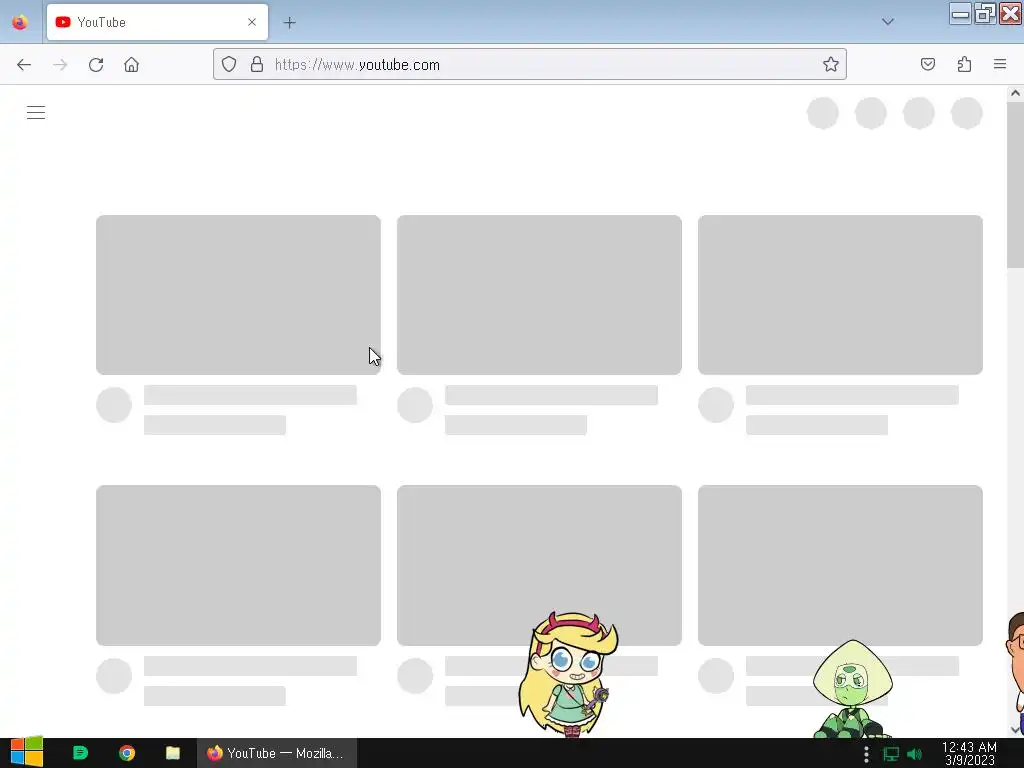
Task: Click the vertical scrollbar thumb
Action: tap(1015, 184)
